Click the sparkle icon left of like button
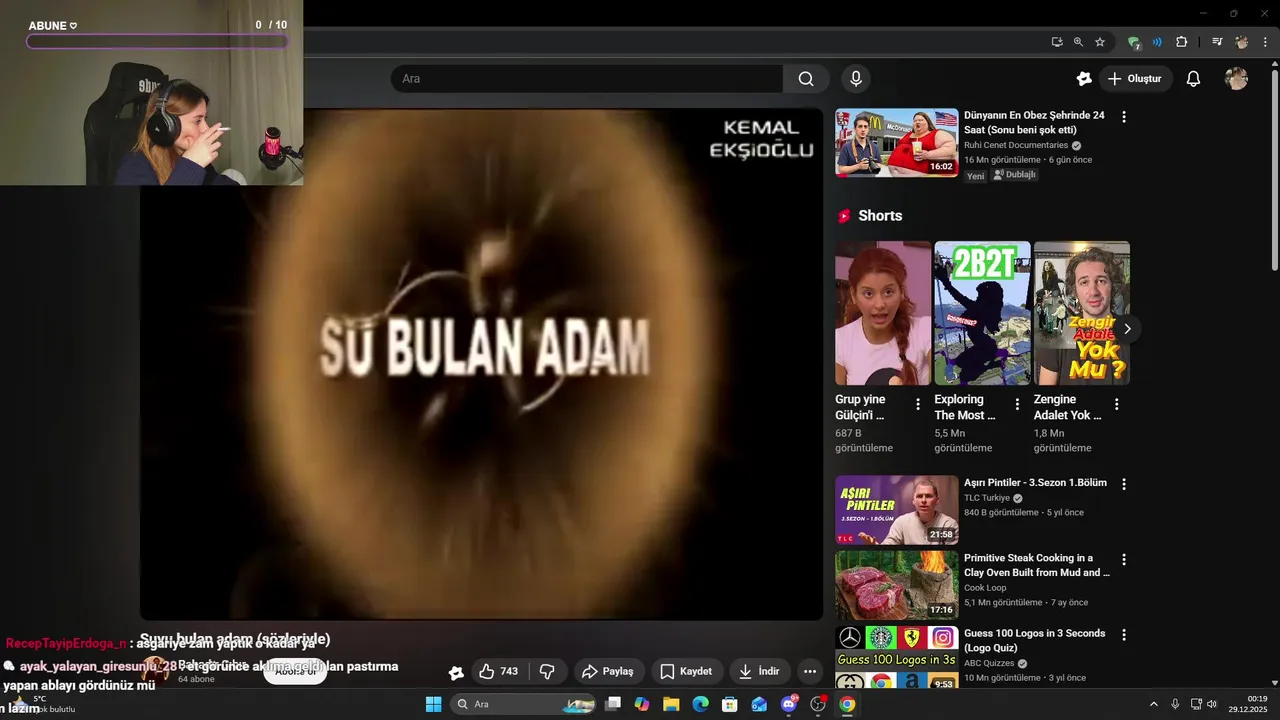The width and height of the screenshot is (1280, 720). pos(456,672)
